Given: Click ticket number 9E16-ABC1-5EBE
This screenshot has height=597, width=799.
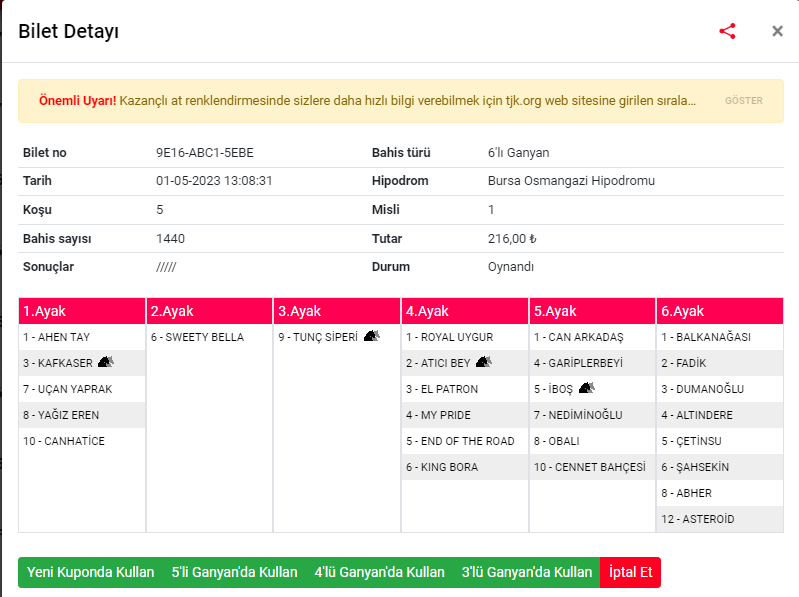Looking at the screenshot, I should coord(205,153).
